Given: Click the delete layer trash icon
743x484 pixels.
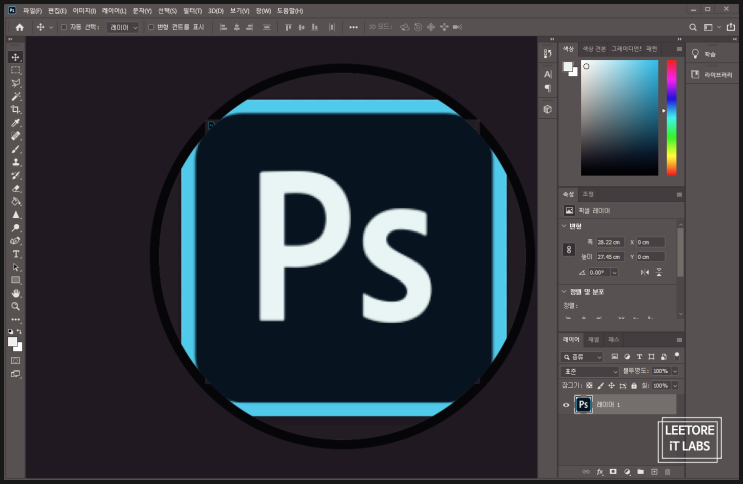Looking at the screenshot, I should (668, 472).
